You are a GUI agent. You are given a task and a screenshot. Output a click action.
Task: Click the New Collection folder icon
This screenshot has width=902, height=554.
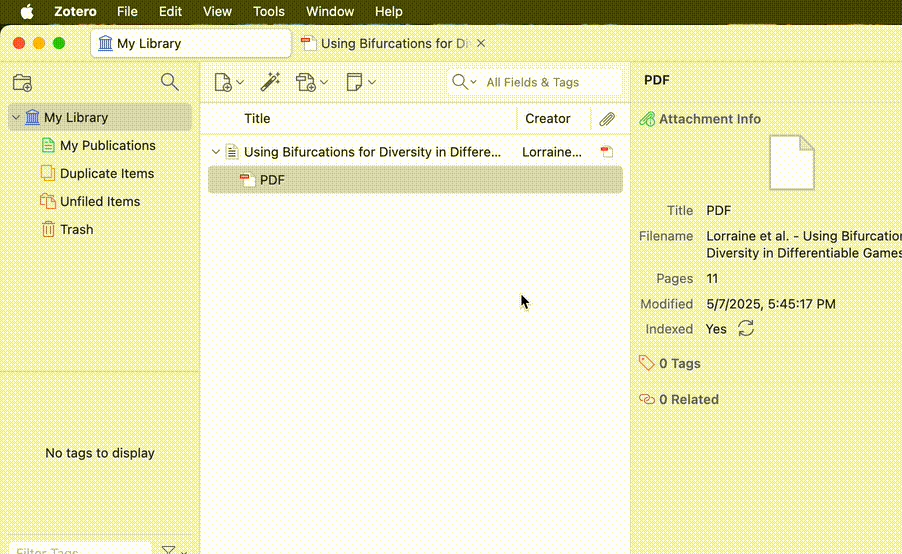tap(22, 82)
